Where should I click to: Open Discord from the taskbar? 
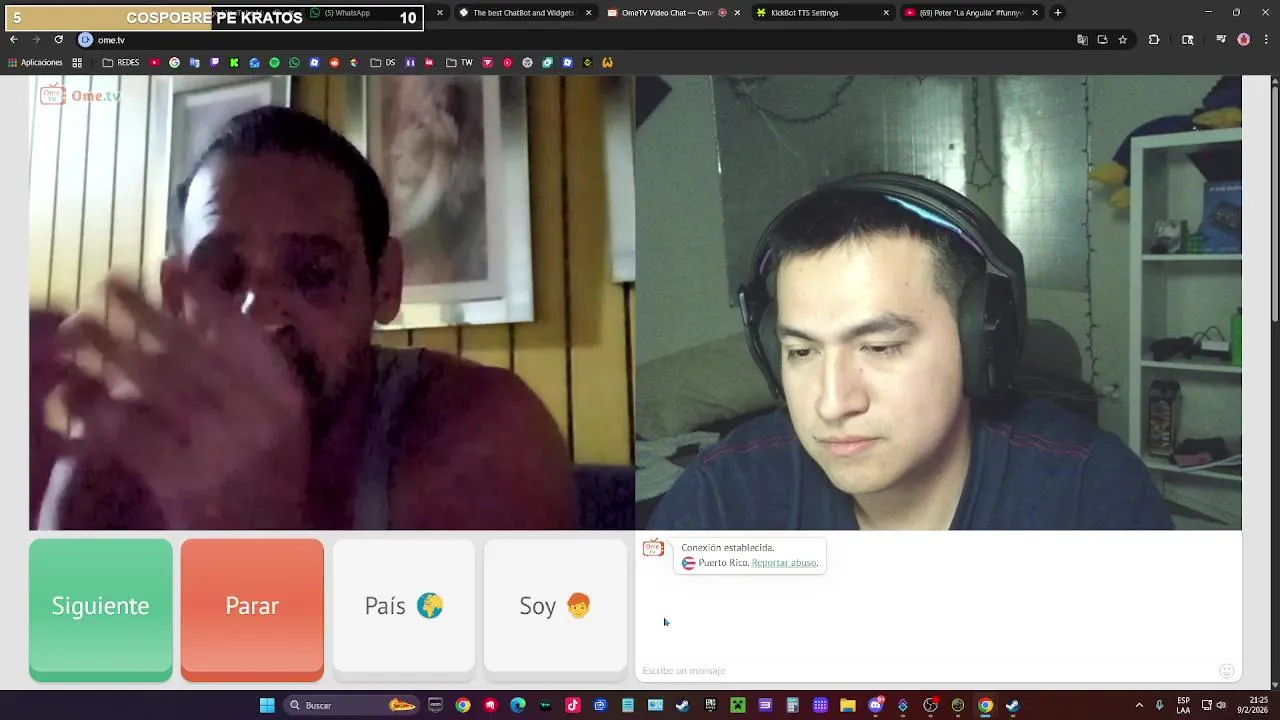tap(876, 706)
